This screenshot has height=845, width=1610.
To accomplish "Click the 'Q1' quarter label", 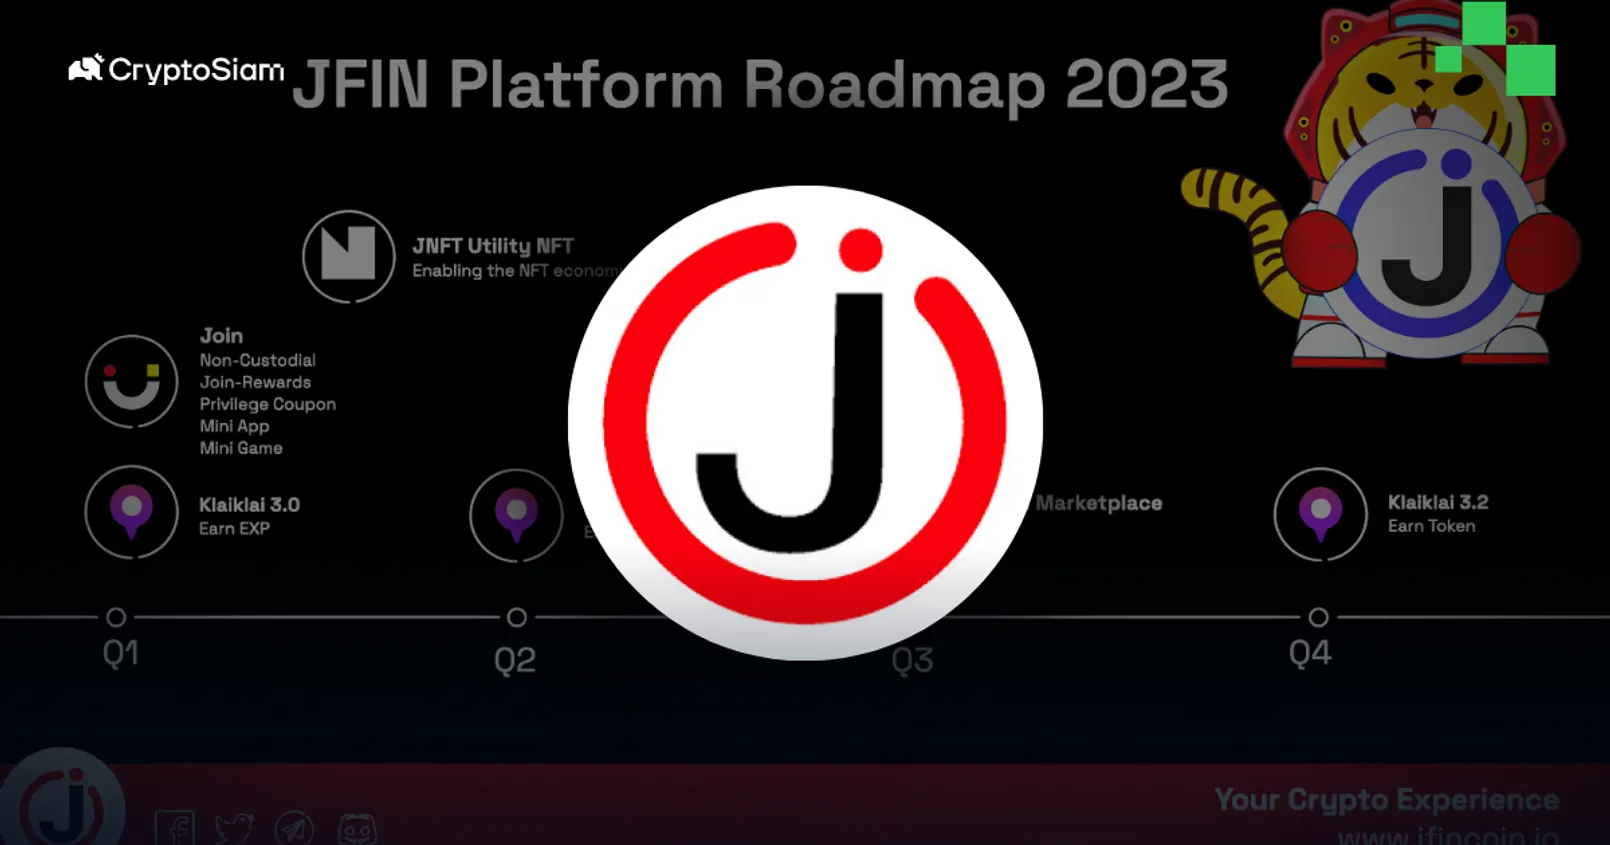I will click(x=120, y=654).
